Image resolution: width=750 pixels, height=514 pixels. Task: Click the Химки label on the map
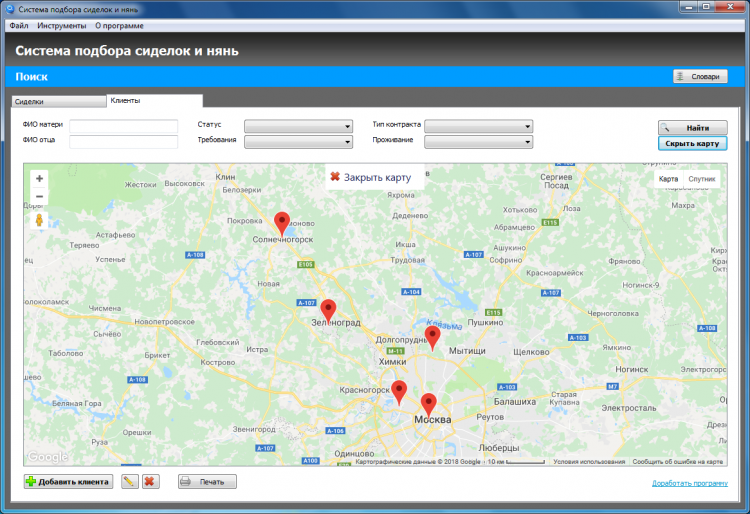[392, 362]
